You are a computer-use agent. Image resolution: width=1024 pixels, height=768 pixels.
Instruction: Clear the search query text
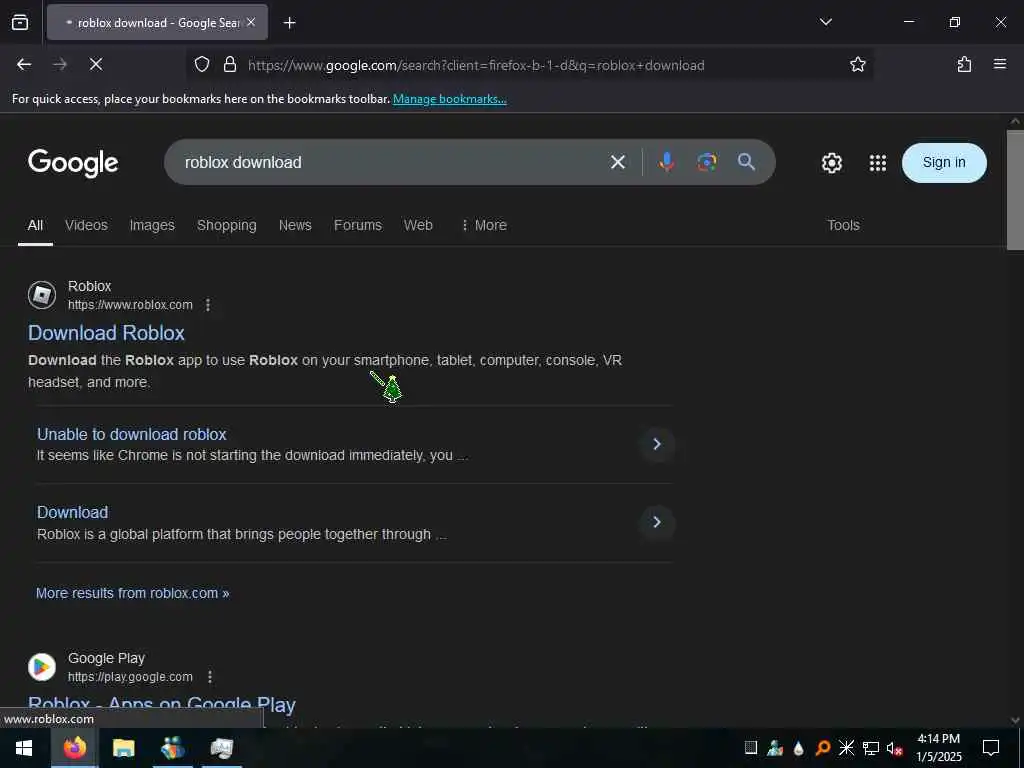pyautogui.click(x=618, y=162)
